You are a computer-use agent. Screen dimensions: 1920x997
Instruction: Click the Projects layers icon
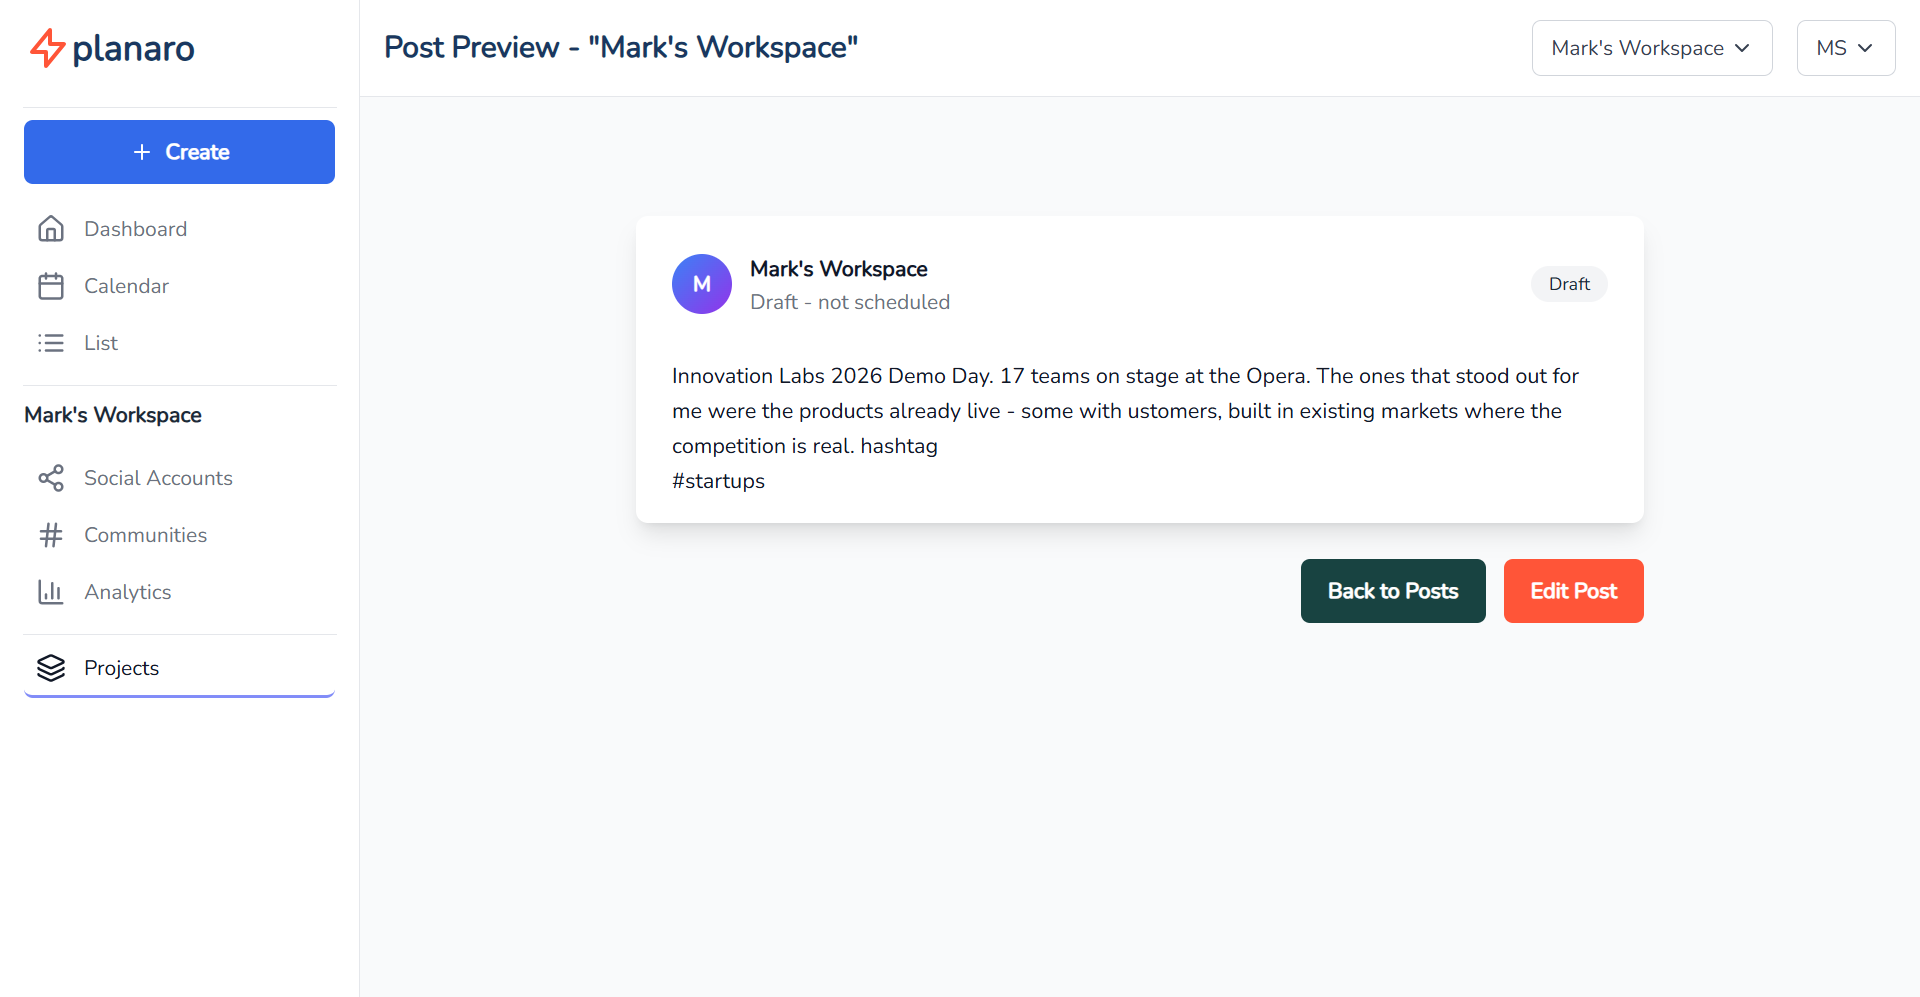pos(51,668)
